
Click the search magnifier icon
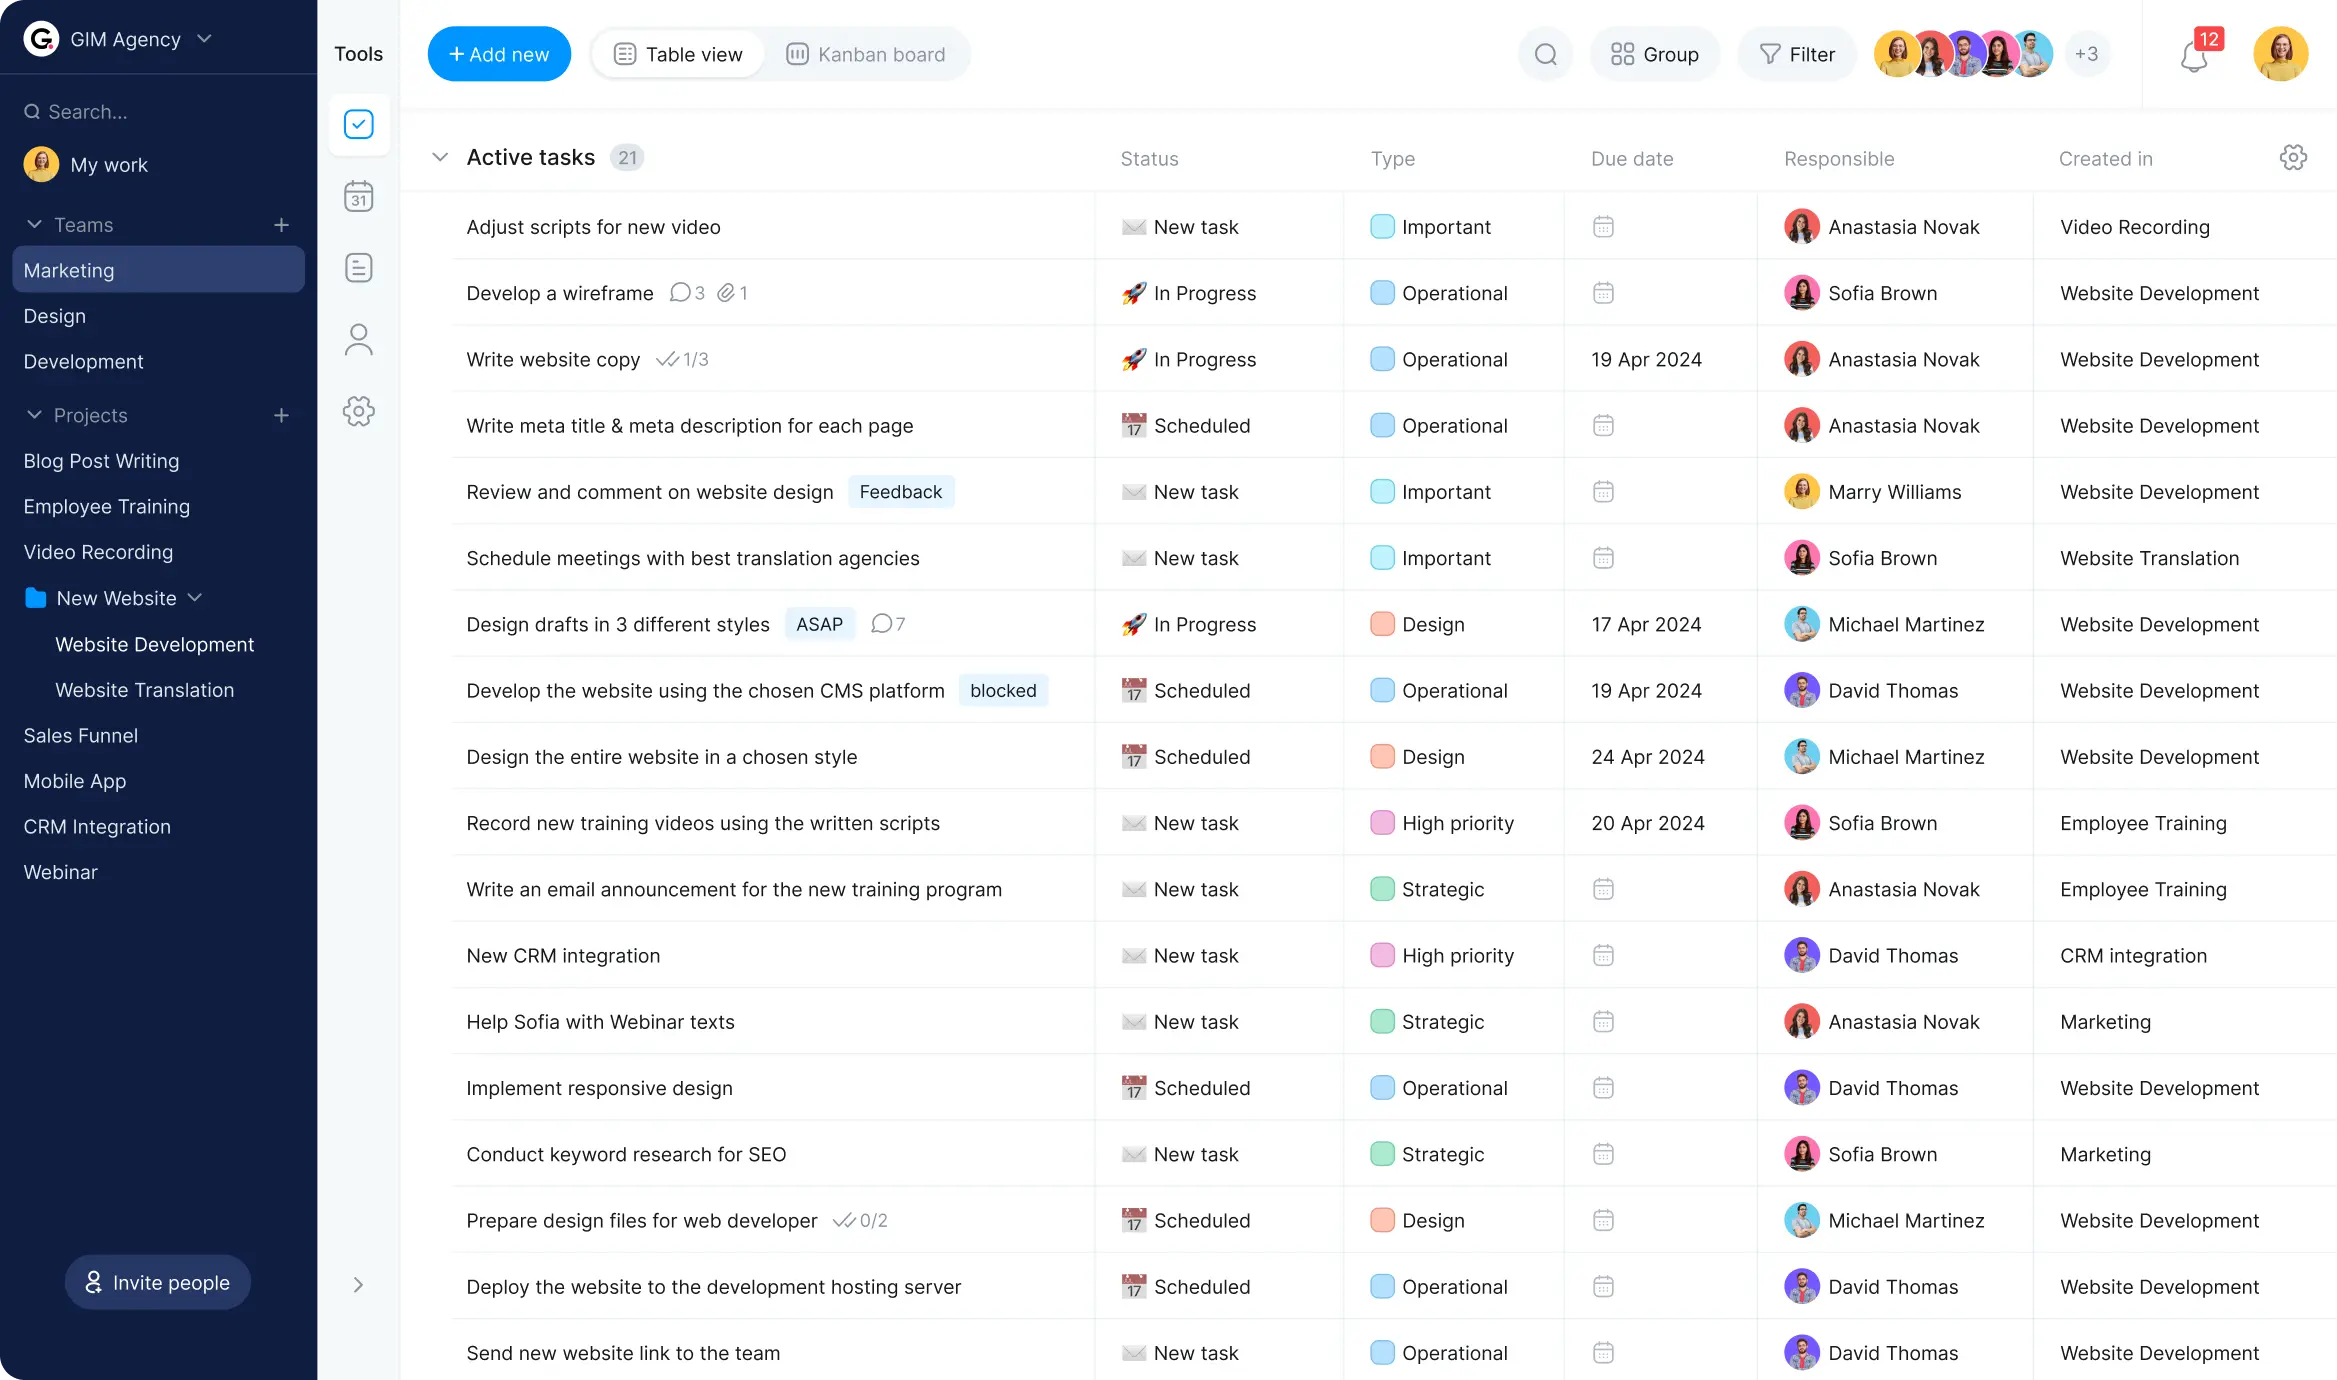[1545, 54]
